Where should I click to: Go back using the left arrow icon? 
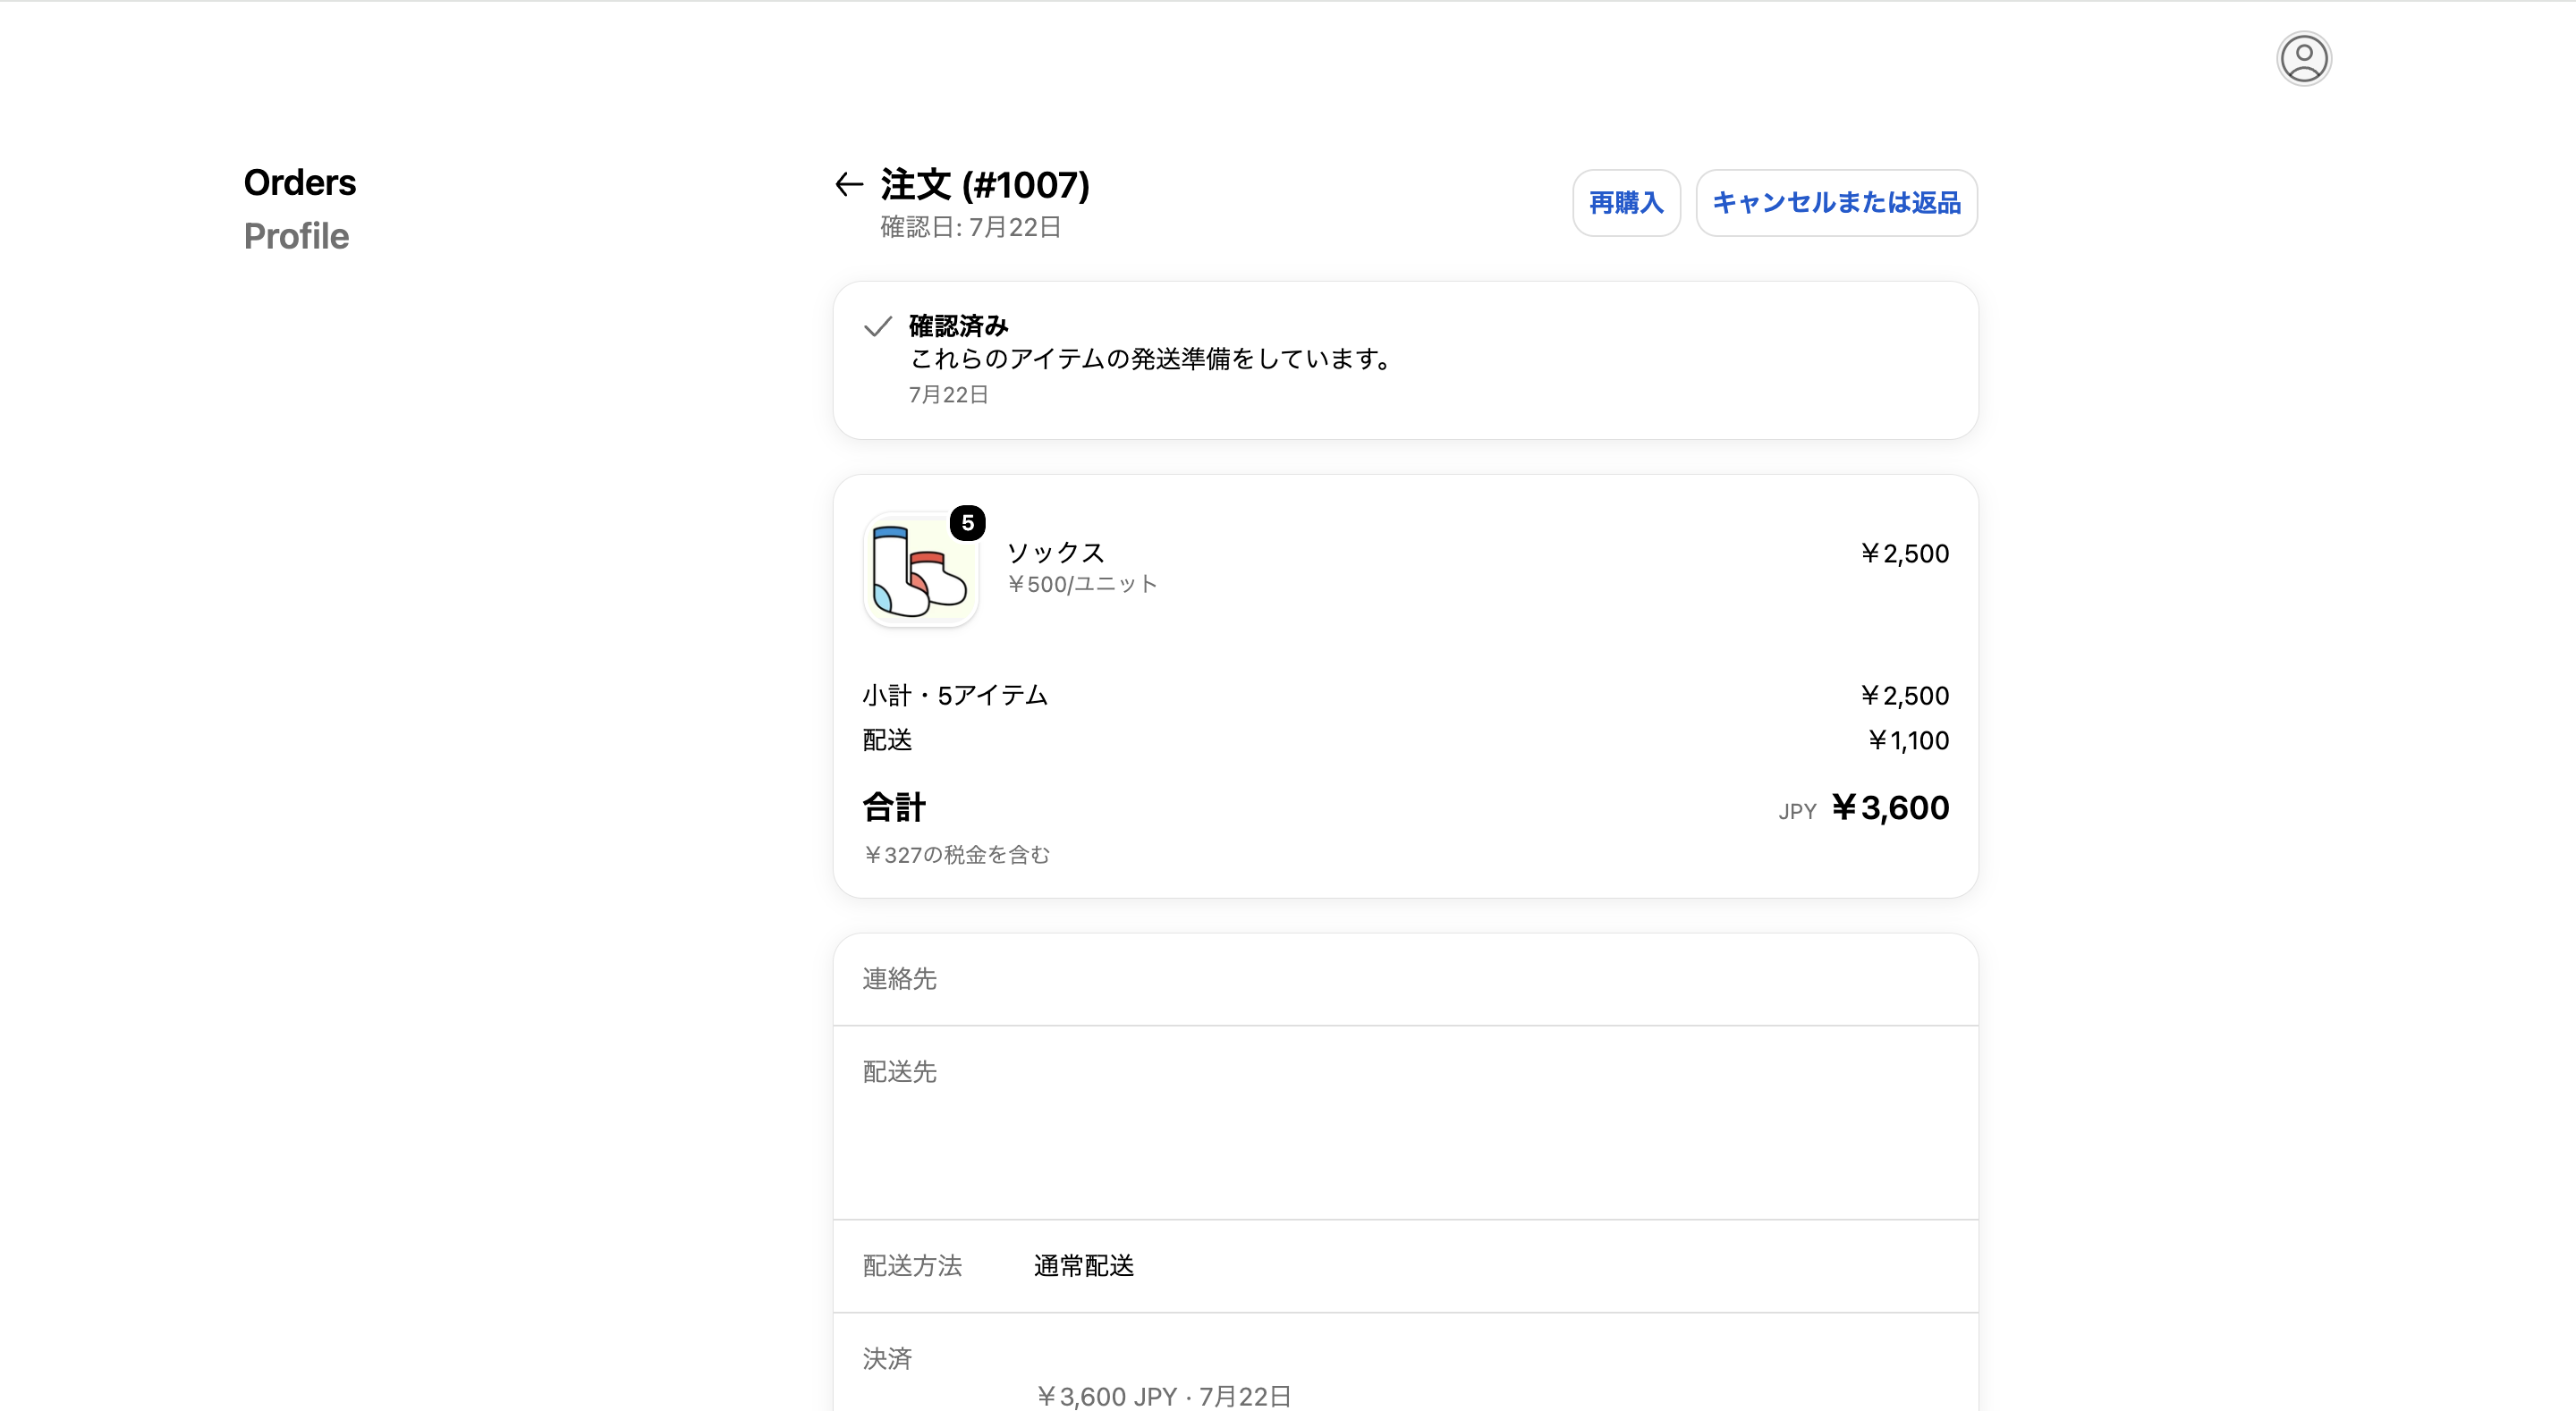[849, 184]
